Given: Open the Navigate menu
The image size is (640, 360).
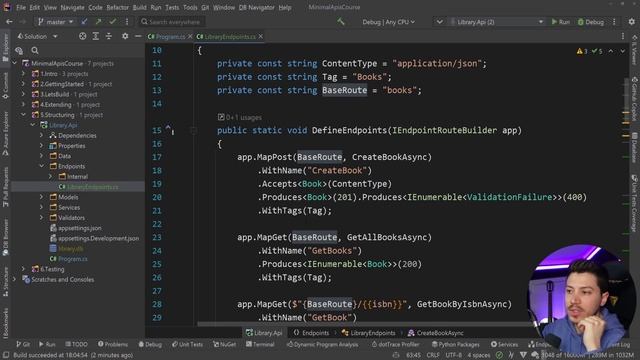Looking at the screenshot, I should 72,7.
